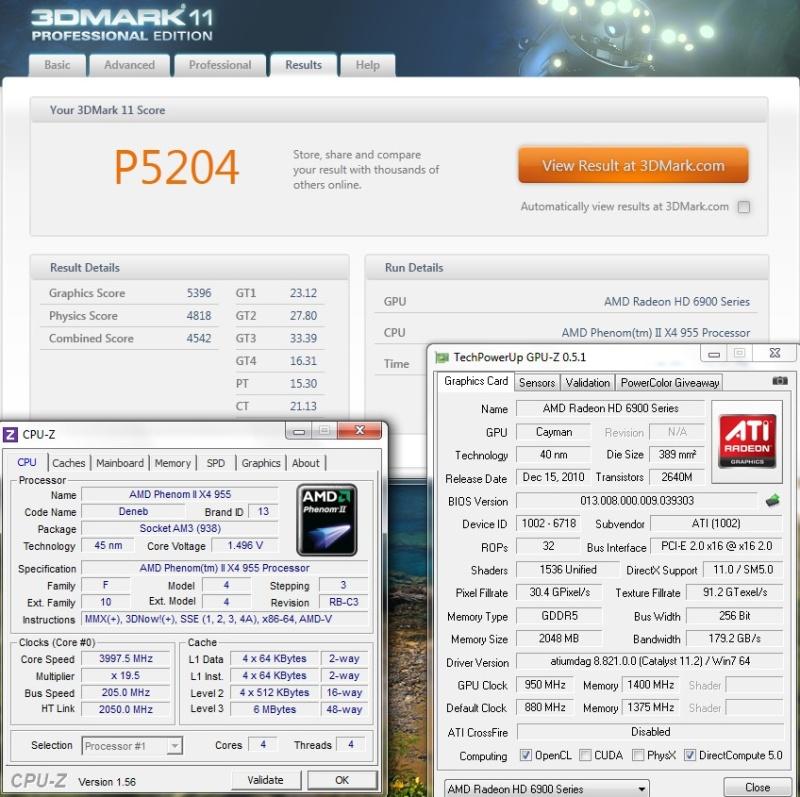Open the PowerColor Giveaway tab
Image resolution: width=800 pixels, height=797 pixels.
(x=669, y=383)
